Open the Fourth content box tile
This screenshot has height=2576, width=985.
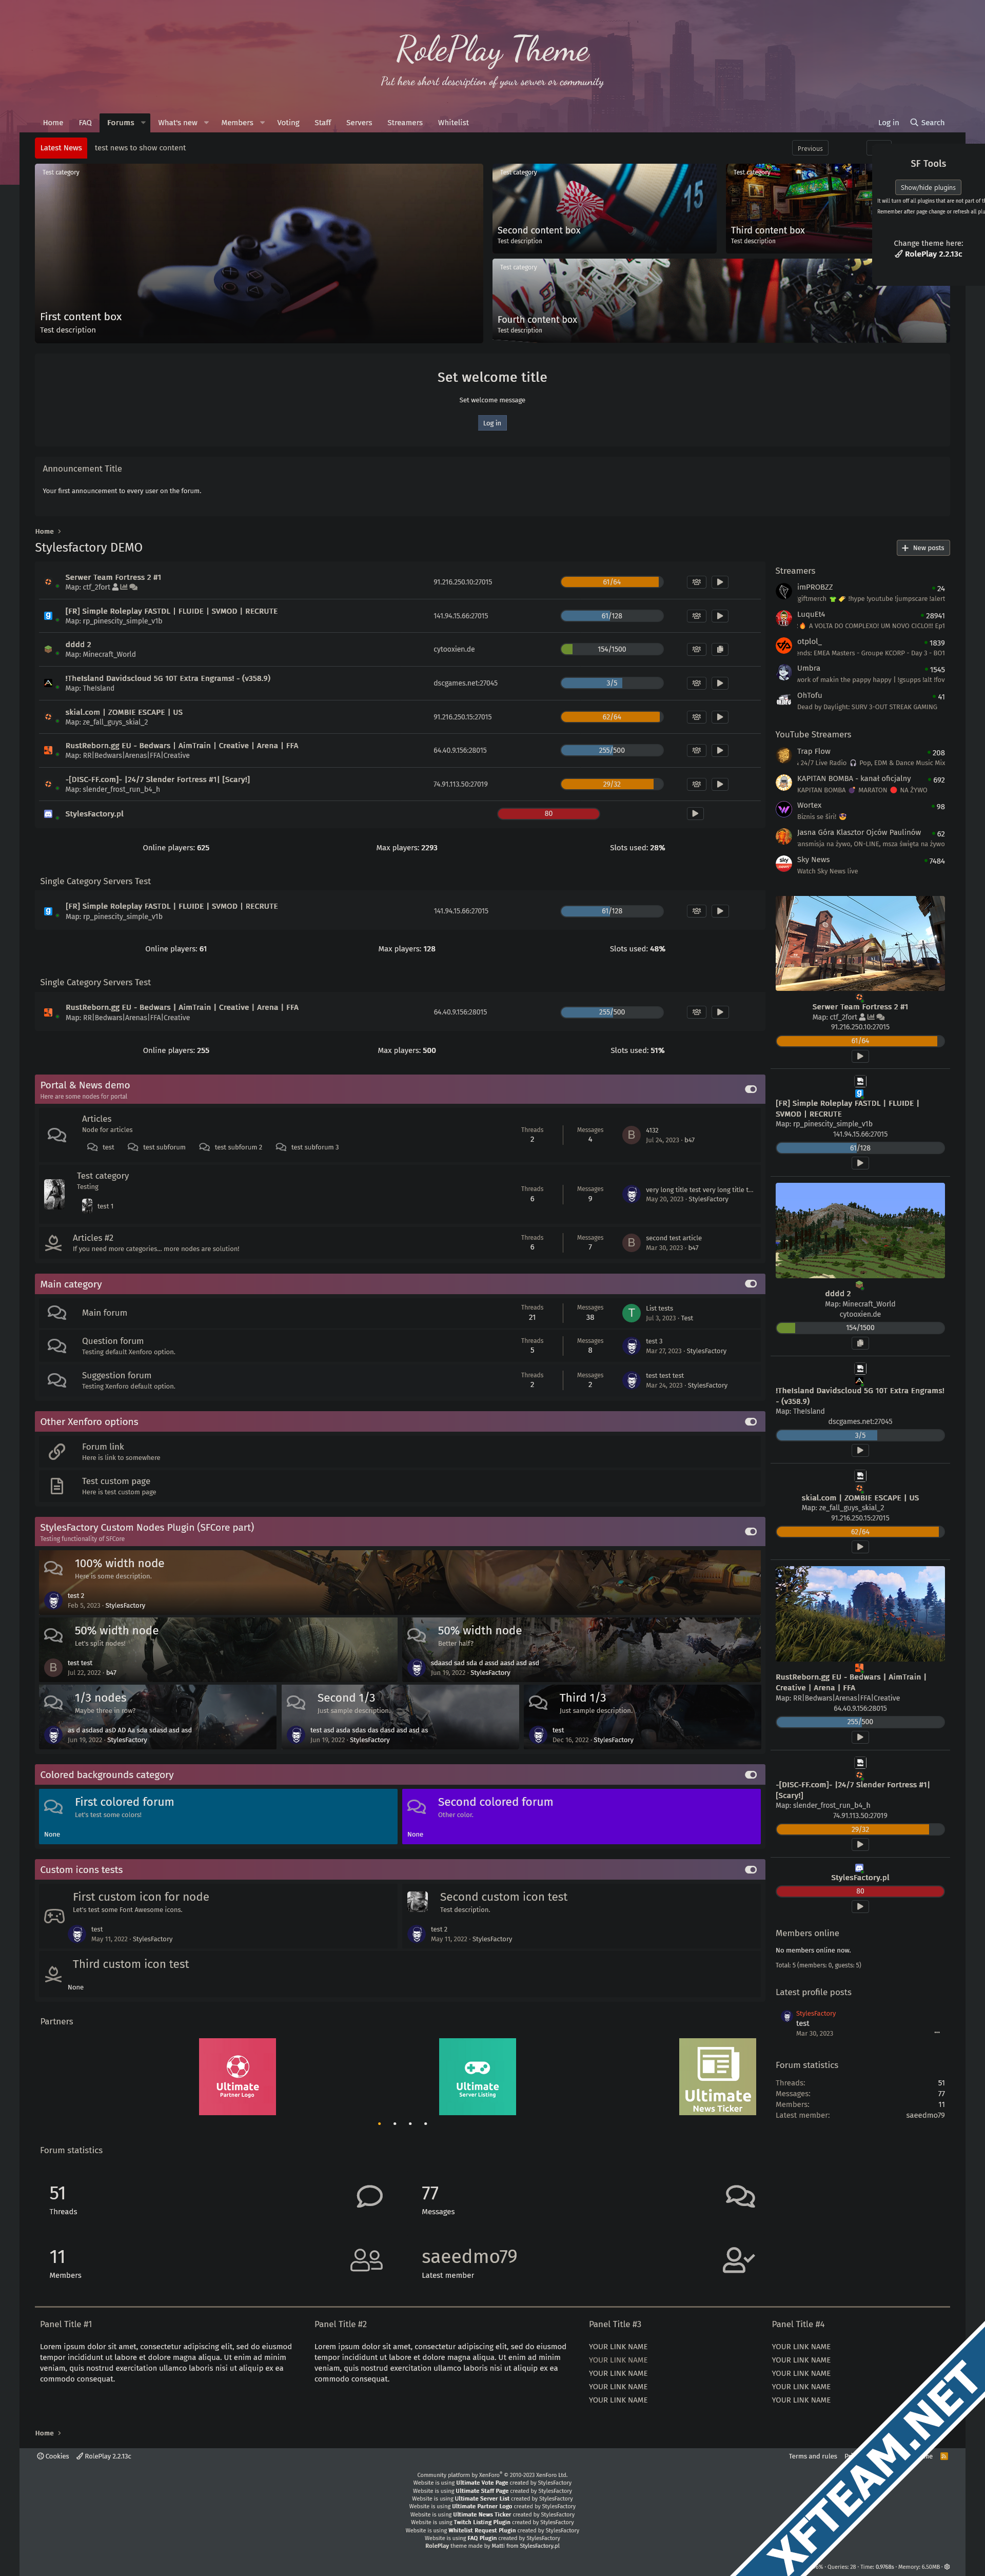[x=720, y=300]
